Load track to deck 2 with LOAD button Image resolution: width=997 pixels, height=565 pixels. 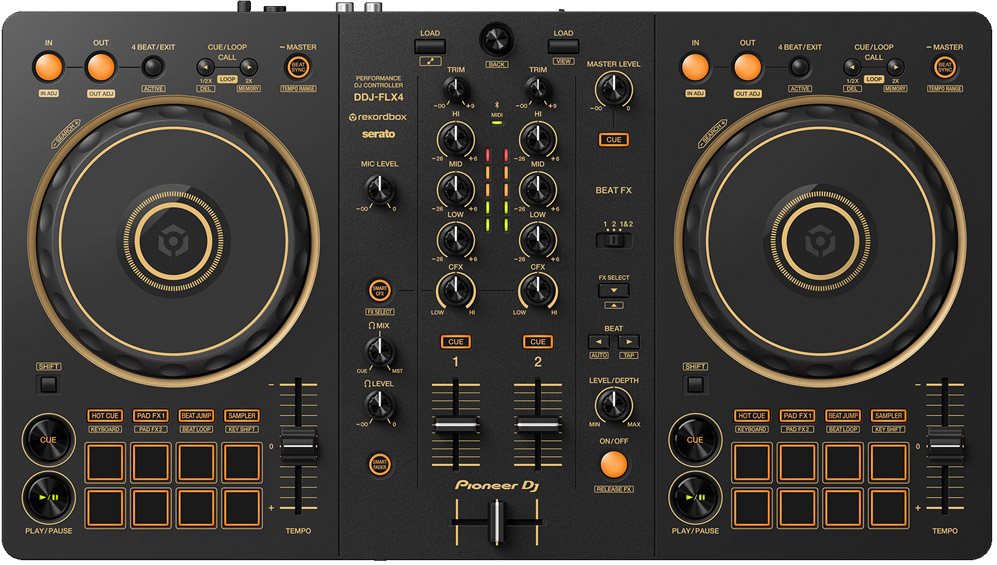click(x=563, y=46)
